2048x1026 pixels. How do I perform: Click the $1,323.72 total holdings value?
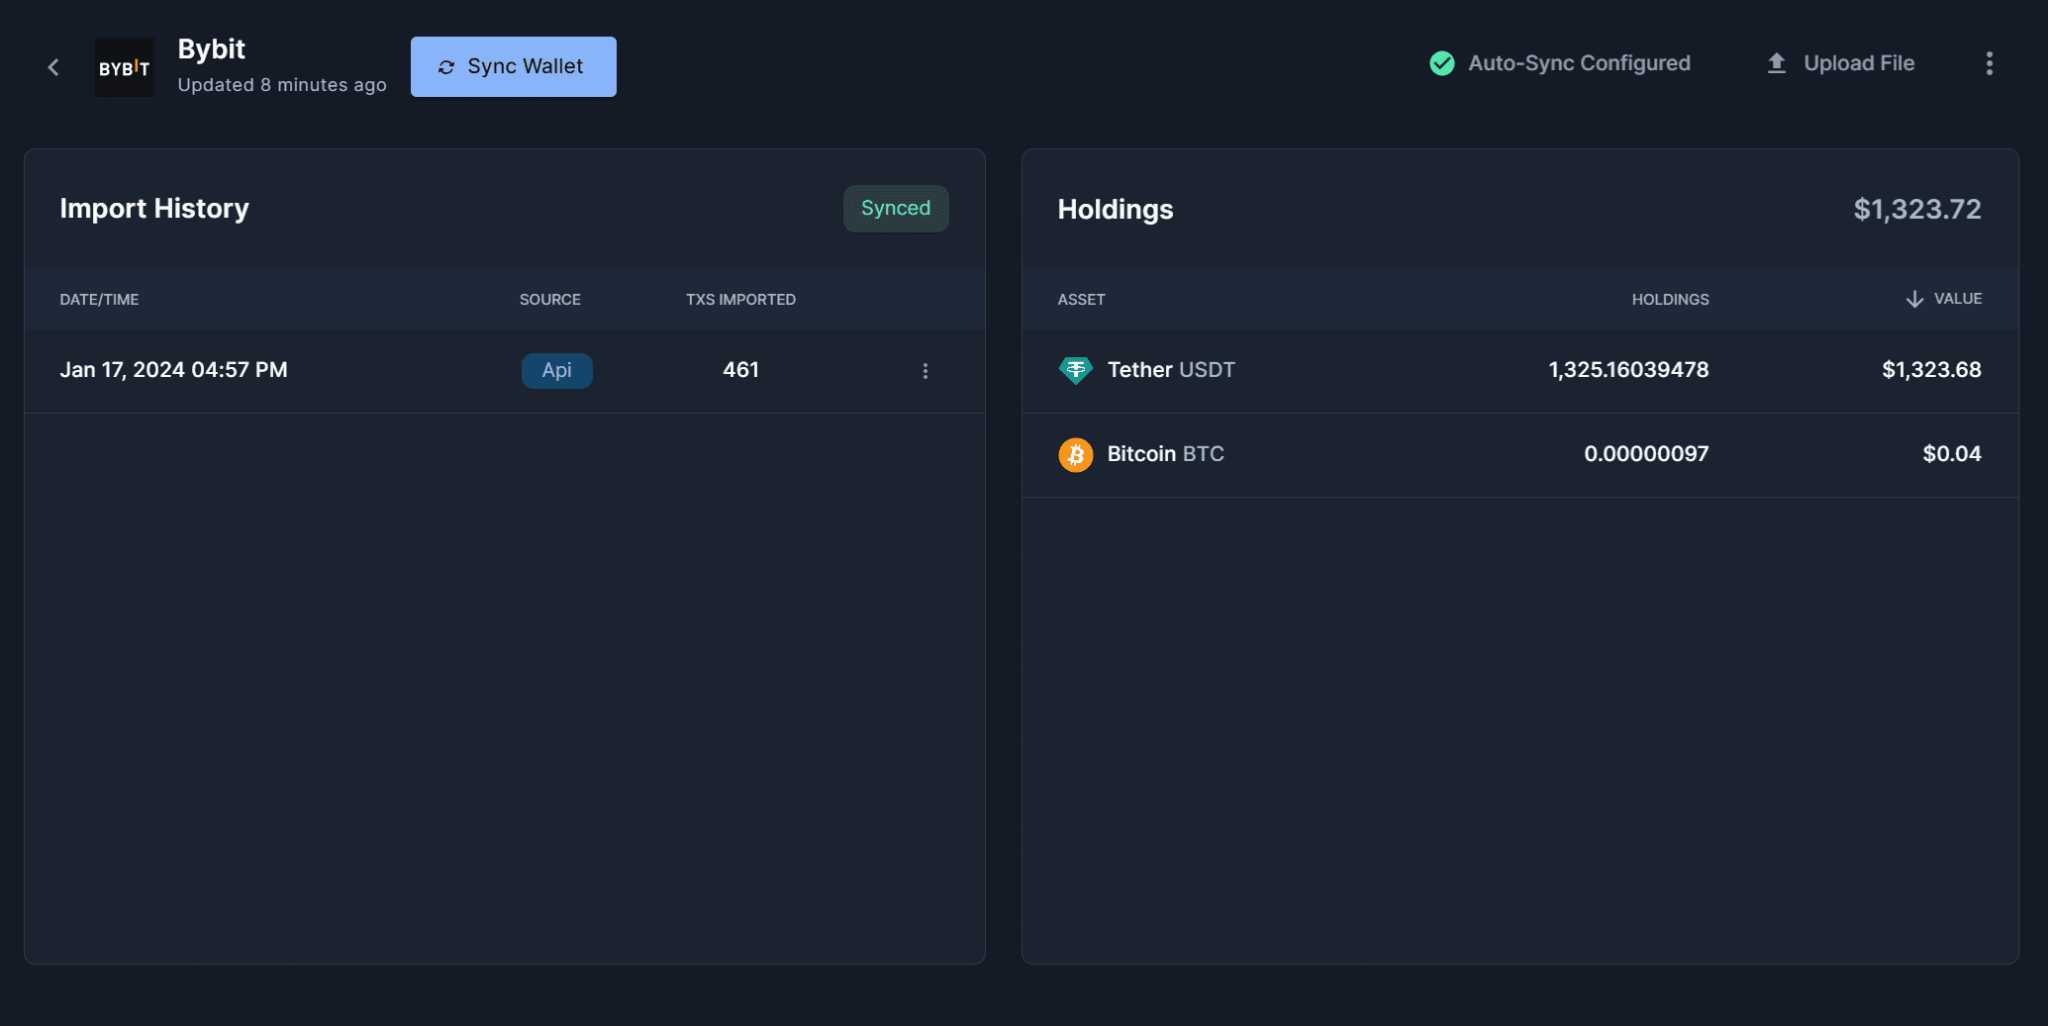(1917, 209)
